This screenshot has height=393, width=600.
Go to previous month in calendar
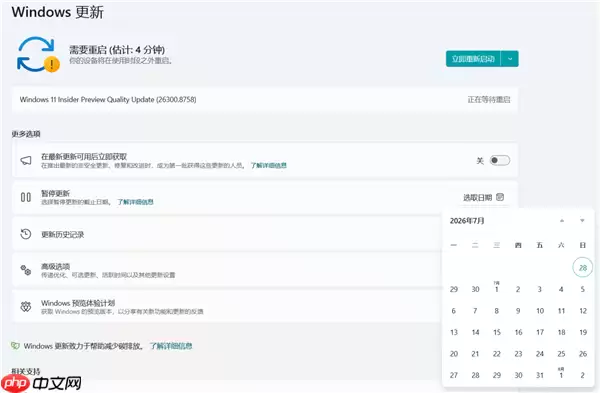562,221
